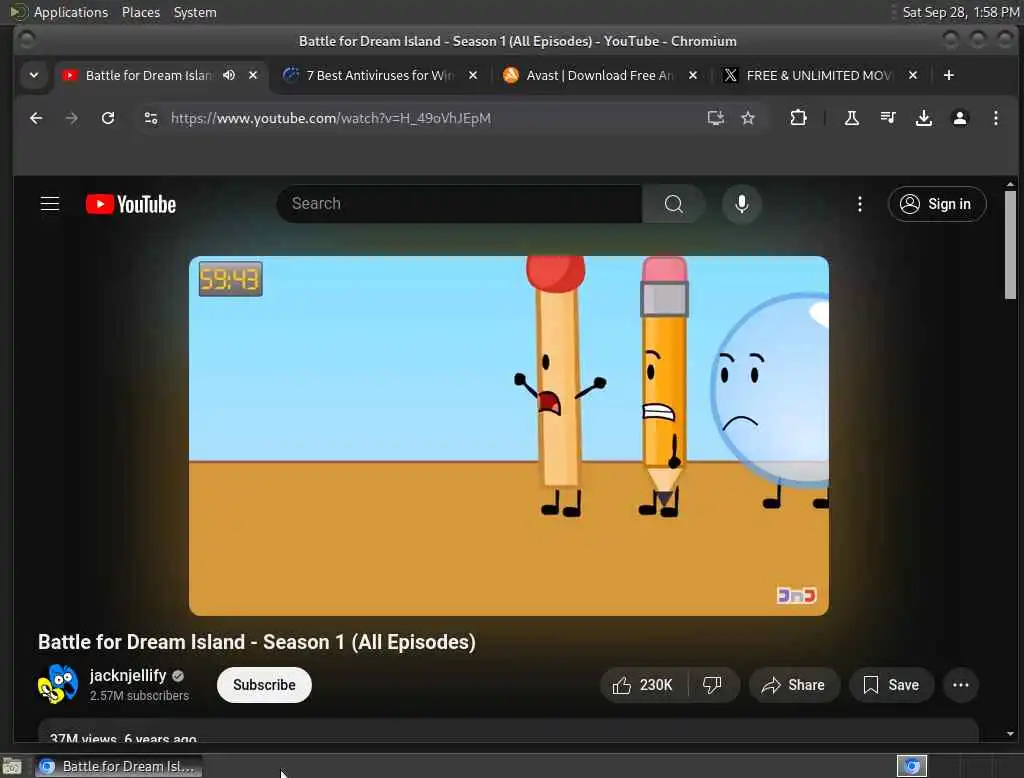
Task: Open the System menu
Action: 195,12
